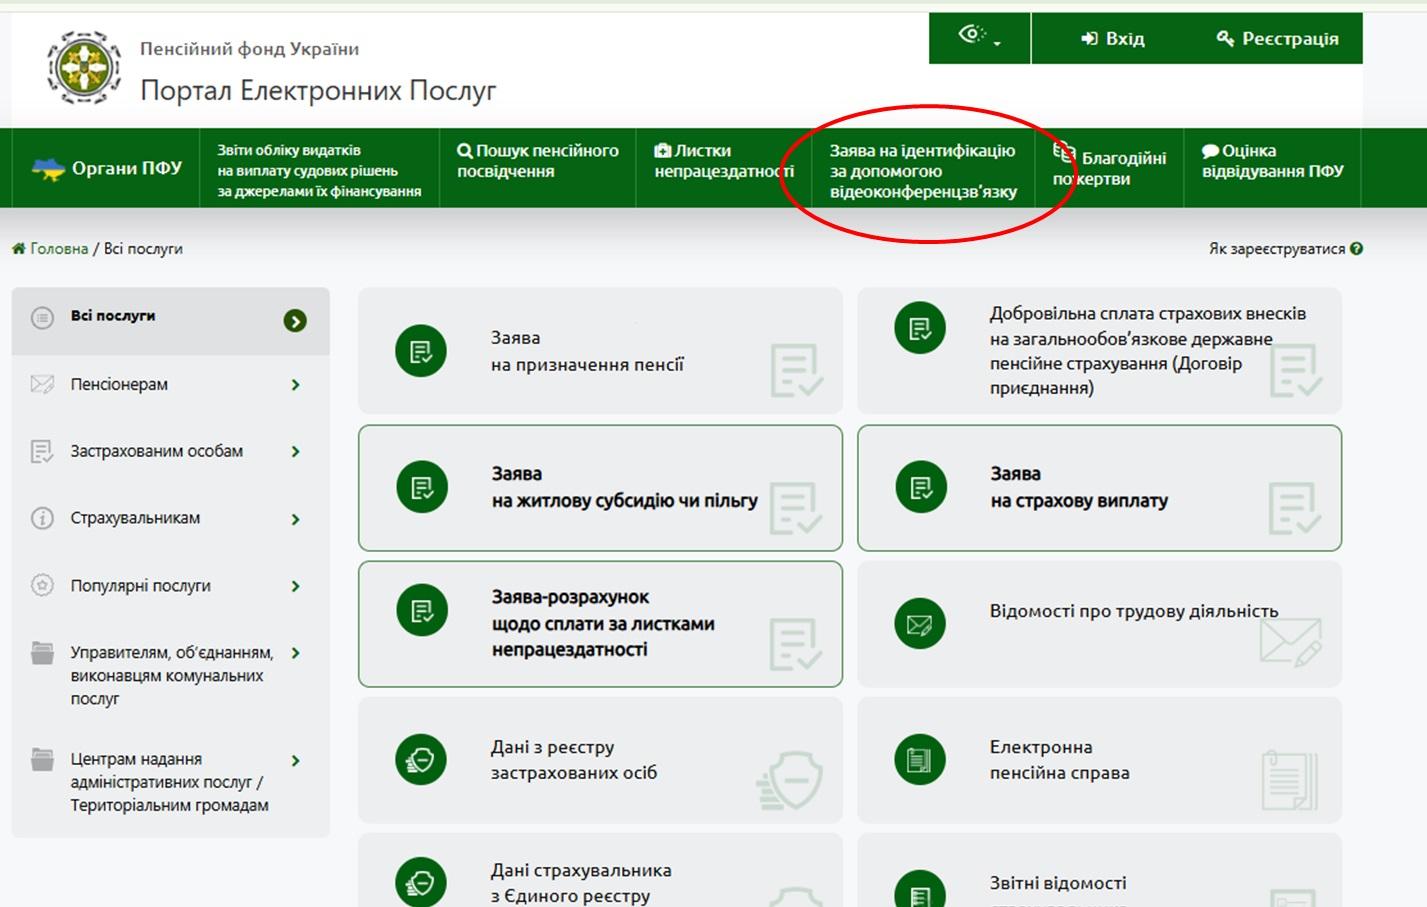Click the Благодійні пожертви icon
Image resolution: width=1427 pixels, height=907 pixels.
1064,153
